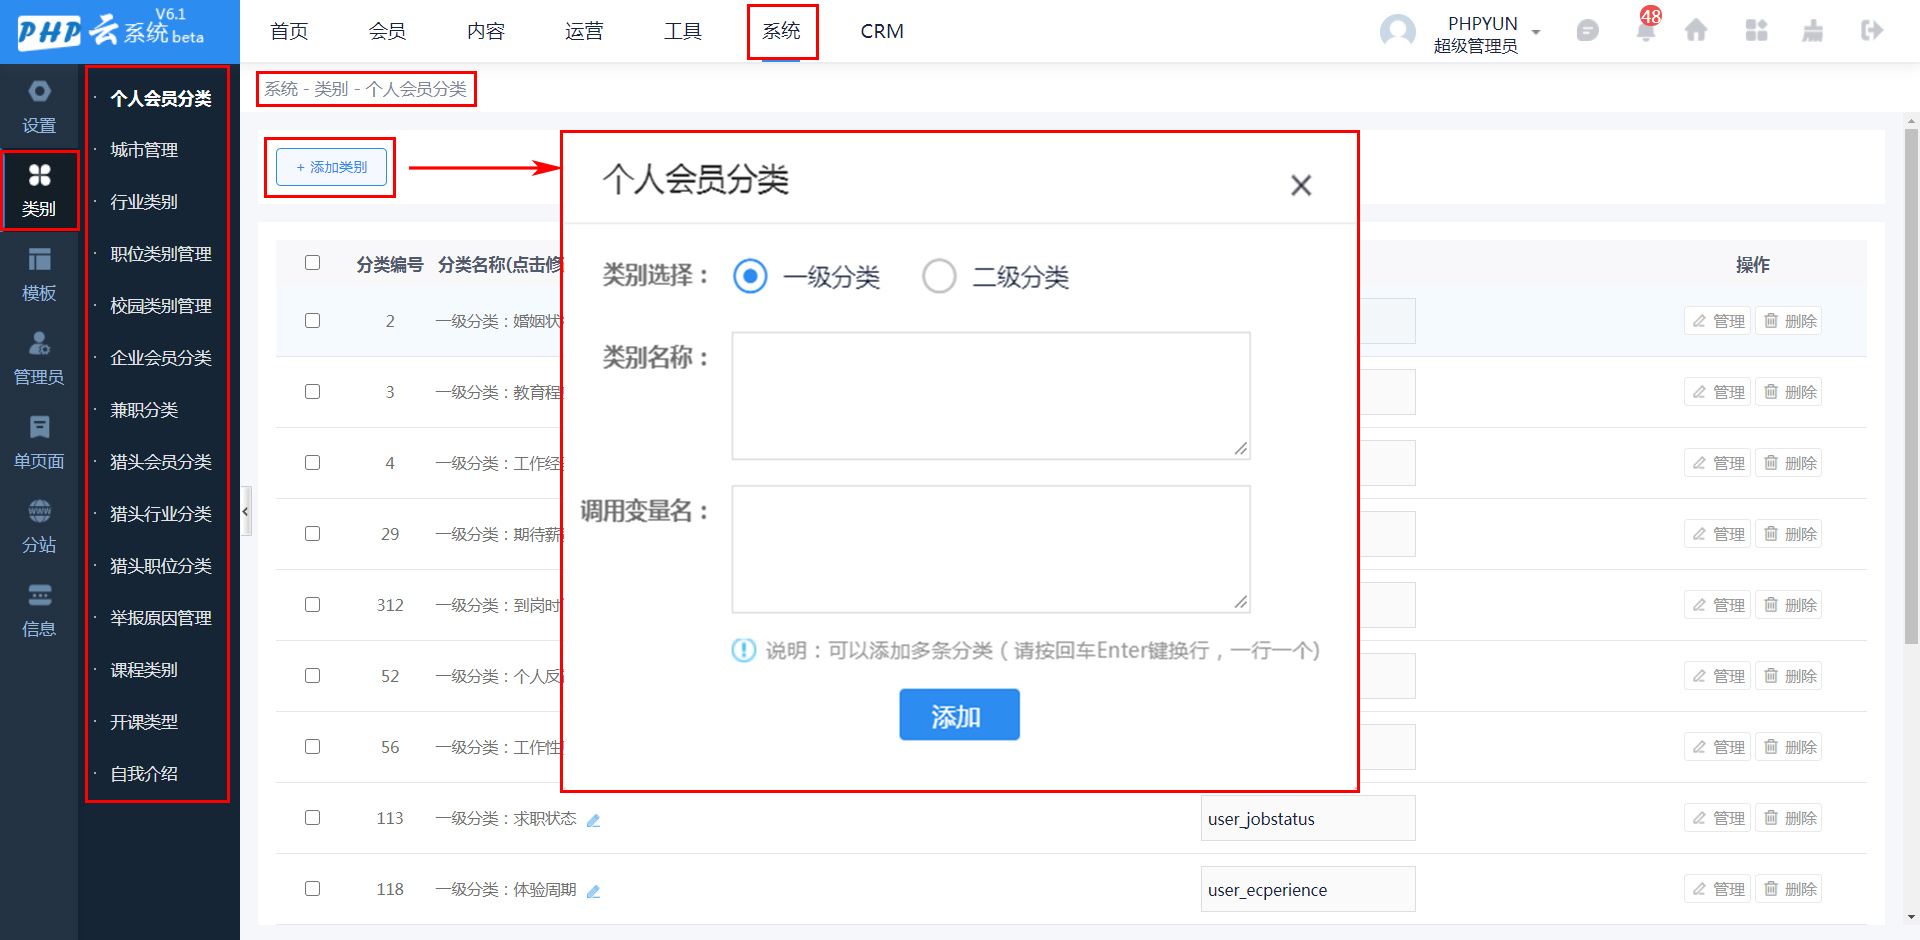Open the 首页 top menu

289,31
